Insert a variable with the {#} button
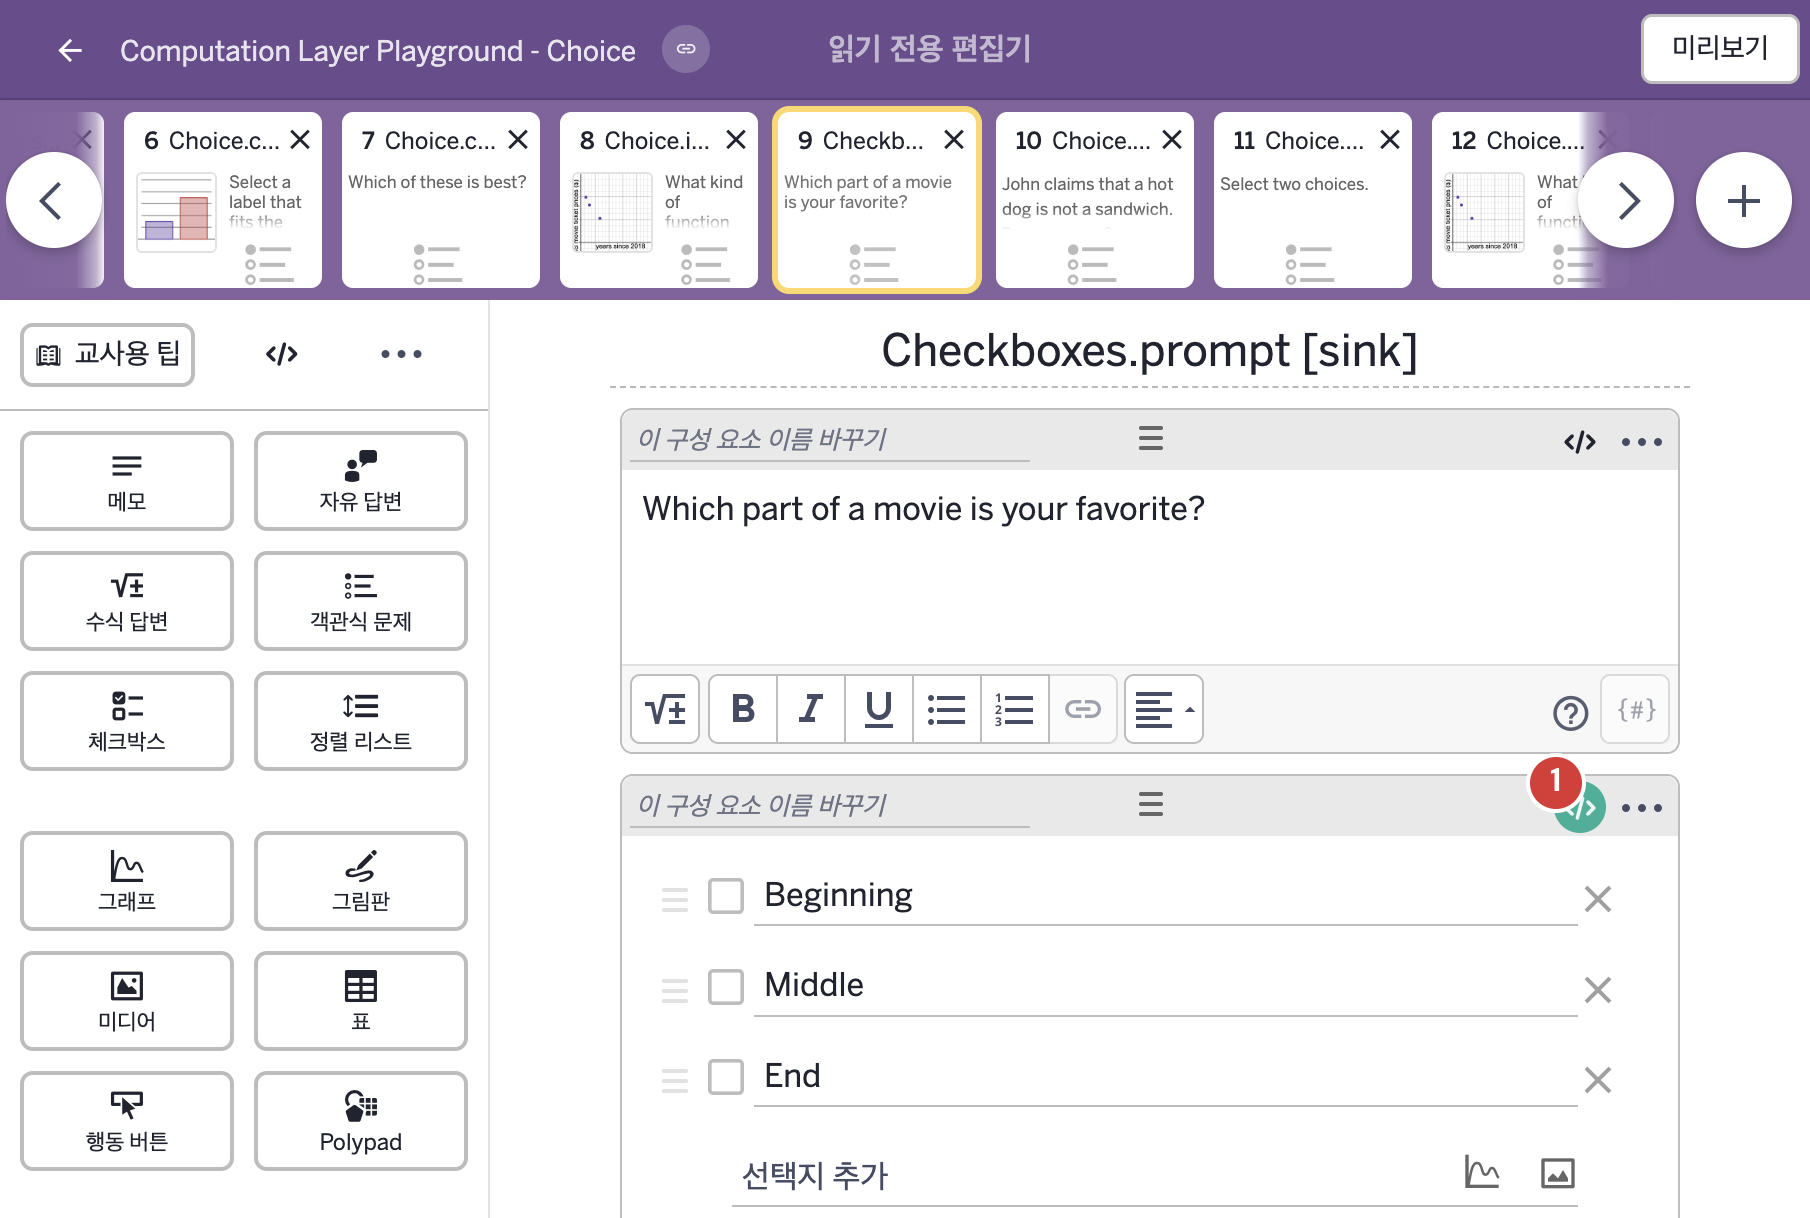 (x=1636, y=709)
